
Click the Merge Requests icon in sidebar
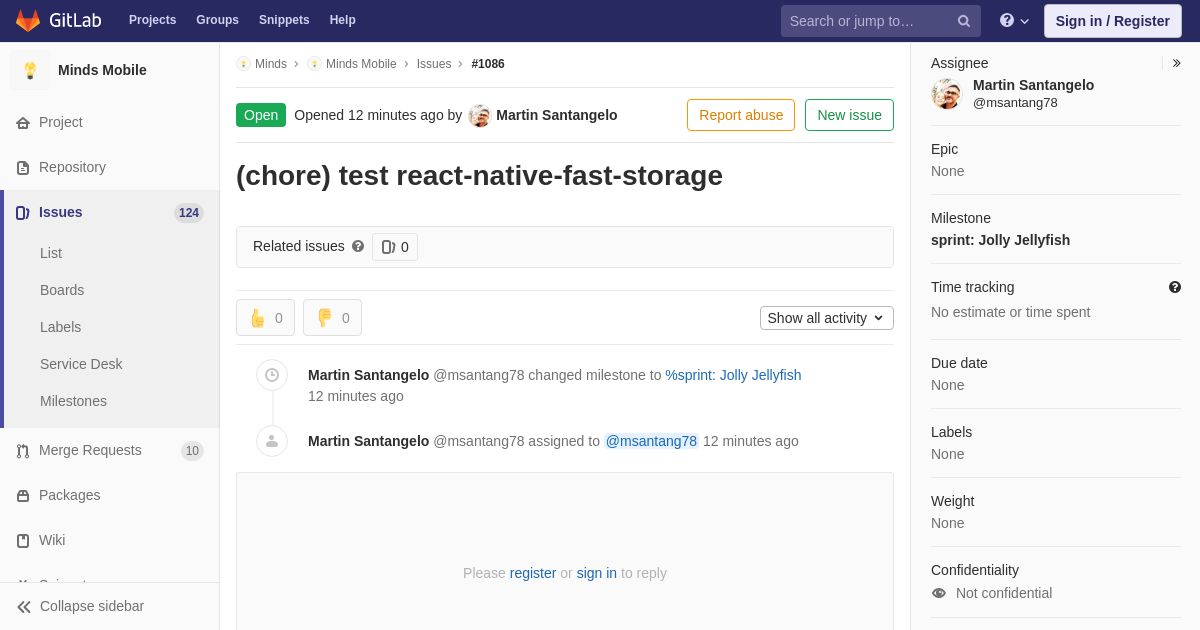[x=23, y=451]
